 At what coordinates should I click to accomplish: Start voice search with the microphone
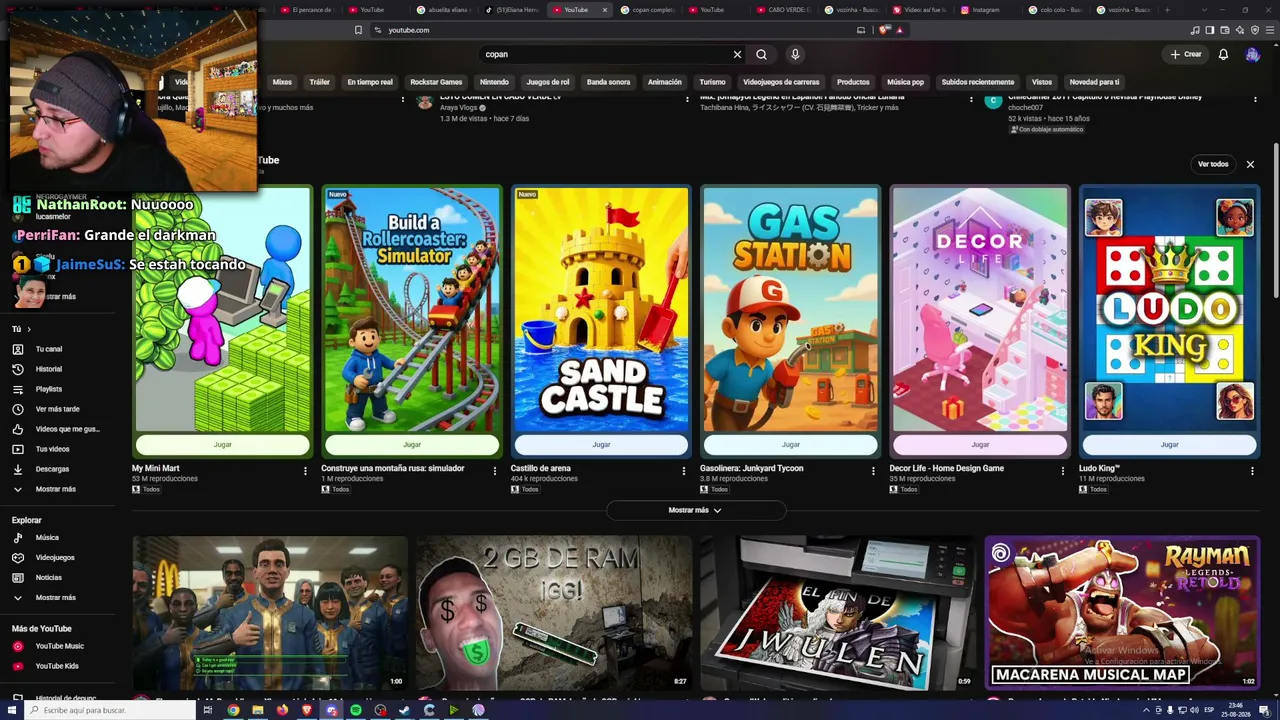coord(795,54)
